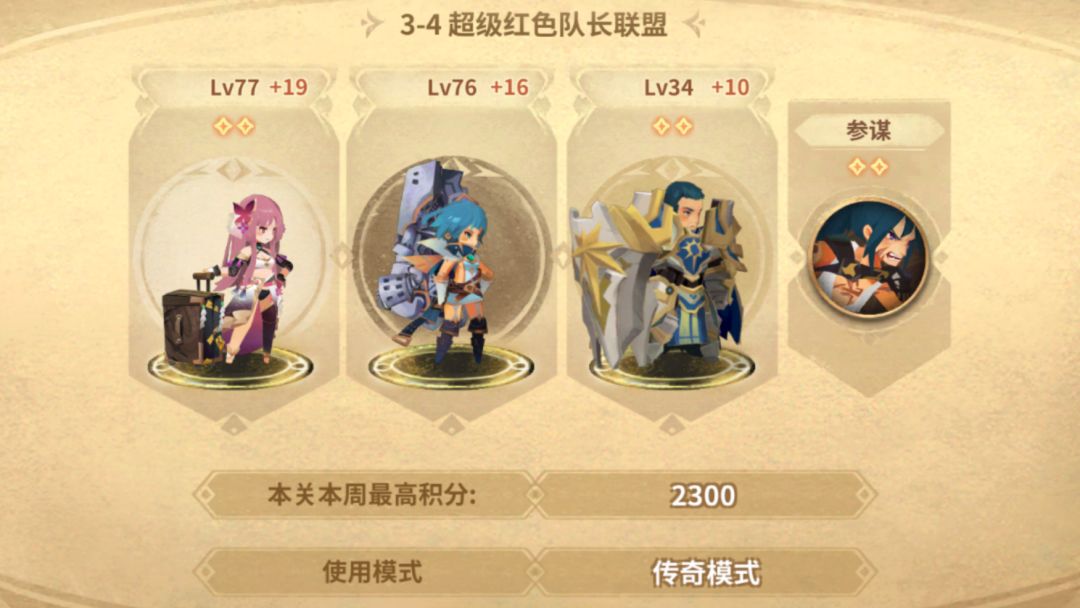Click the star rating above knight hero

click(x=672, y=126)
